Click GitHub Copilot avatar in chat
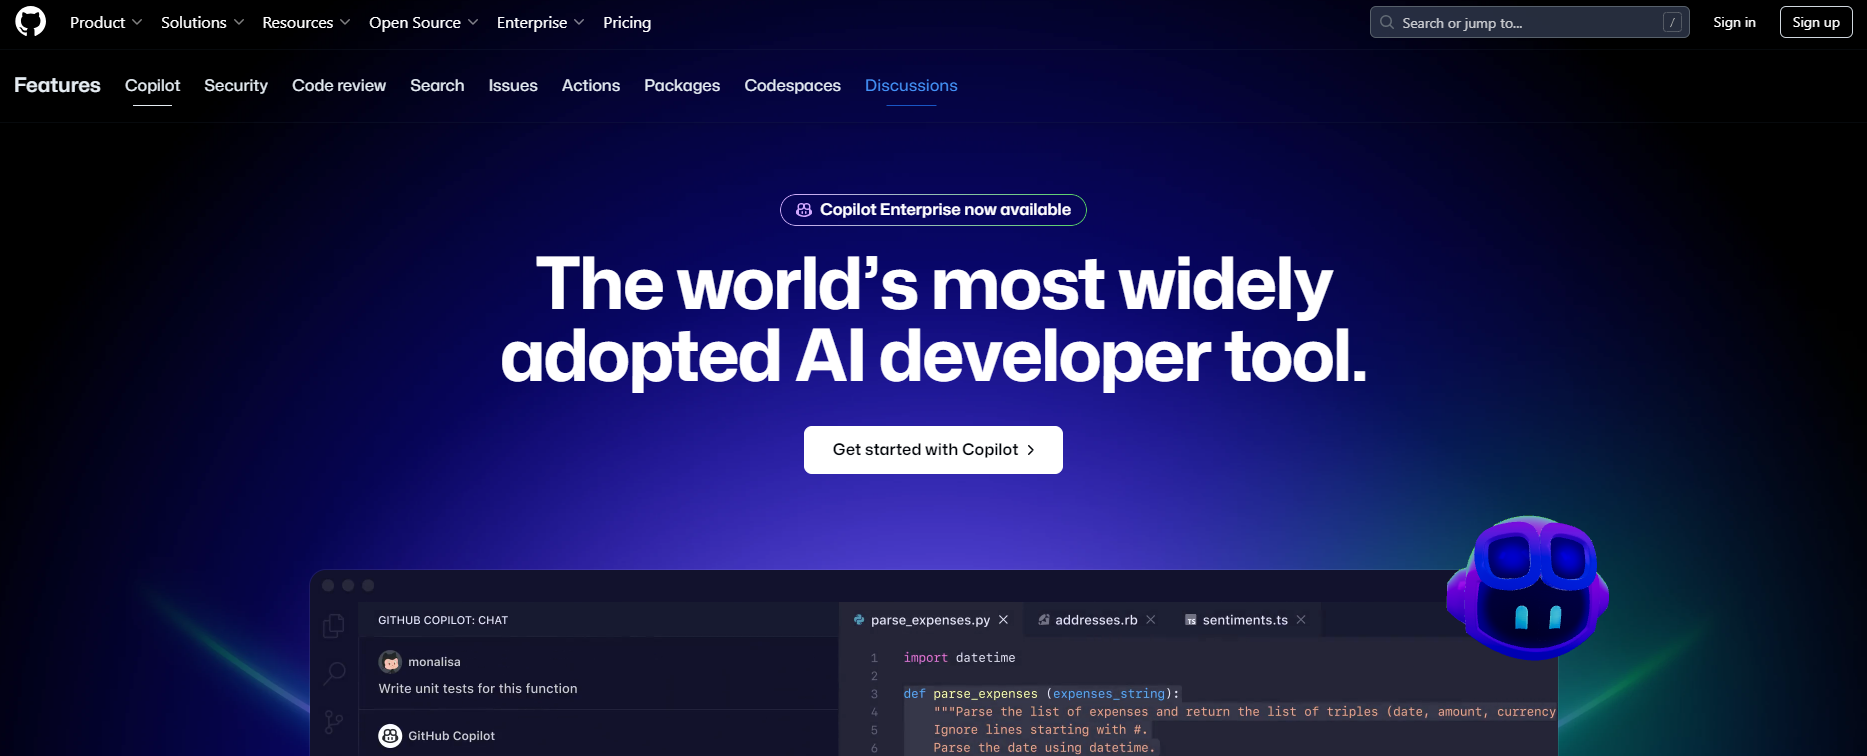This screenshot has width=1867, height=756. [390, 736]
